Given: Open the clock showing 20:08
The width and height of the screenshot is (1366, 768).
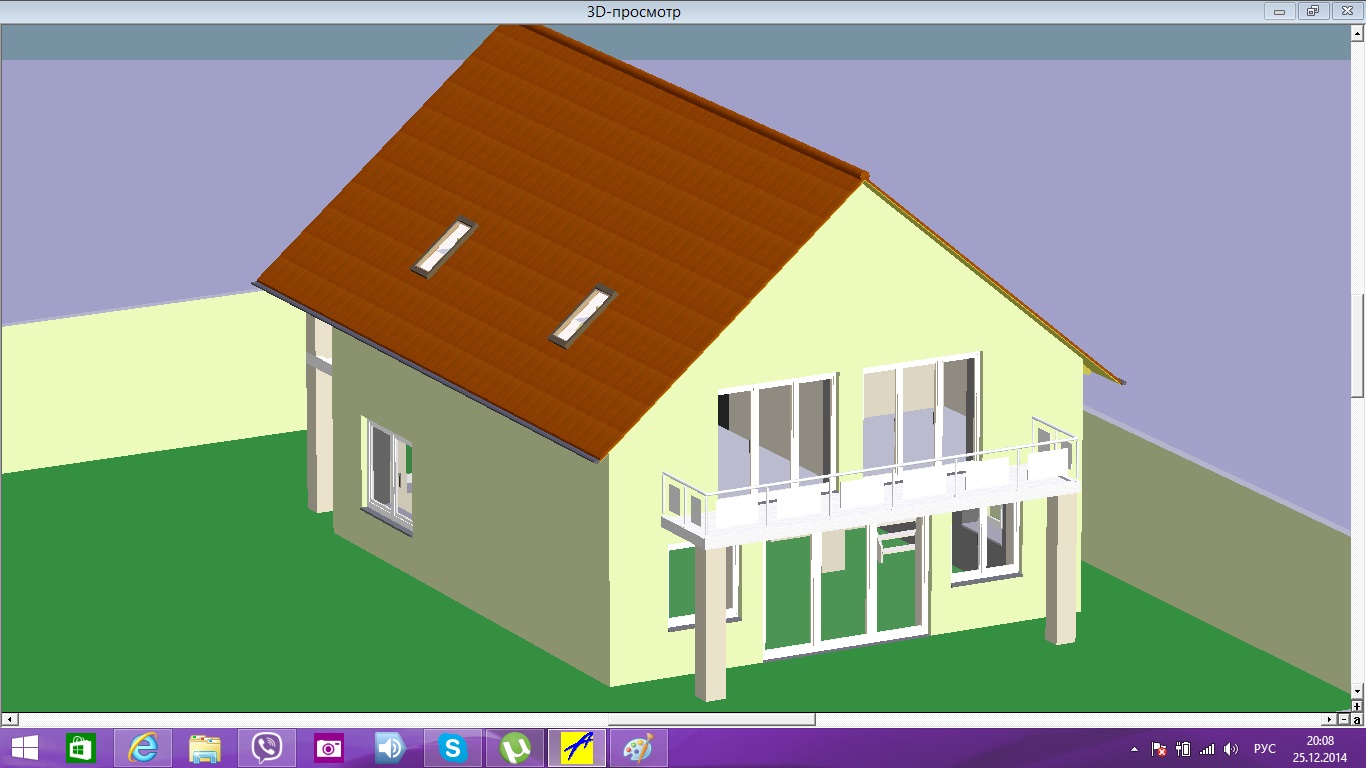Looking at the screenshot, I should pyautogui.click(x=1320, y=748).
